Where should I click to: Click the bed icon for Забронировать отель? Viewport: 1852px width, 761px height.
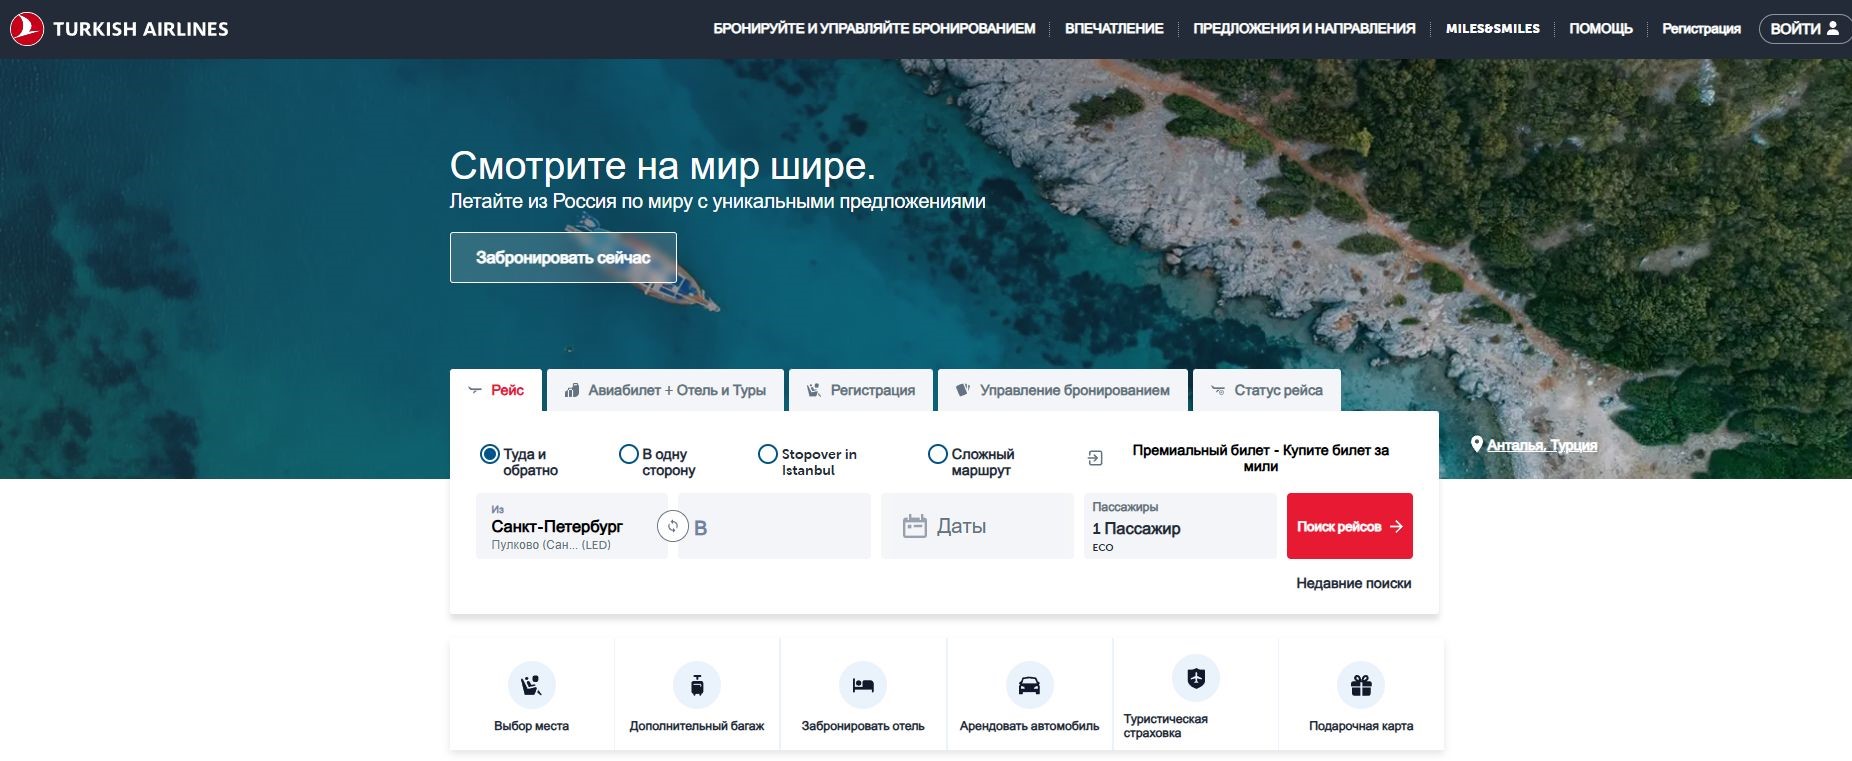tap(863, 685)
